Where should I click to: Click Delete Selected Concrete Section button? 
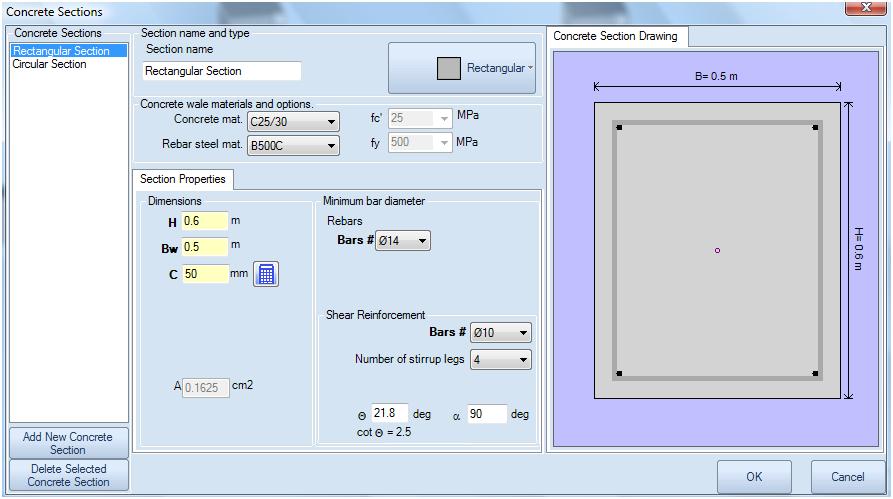click(x=68, y=475)
